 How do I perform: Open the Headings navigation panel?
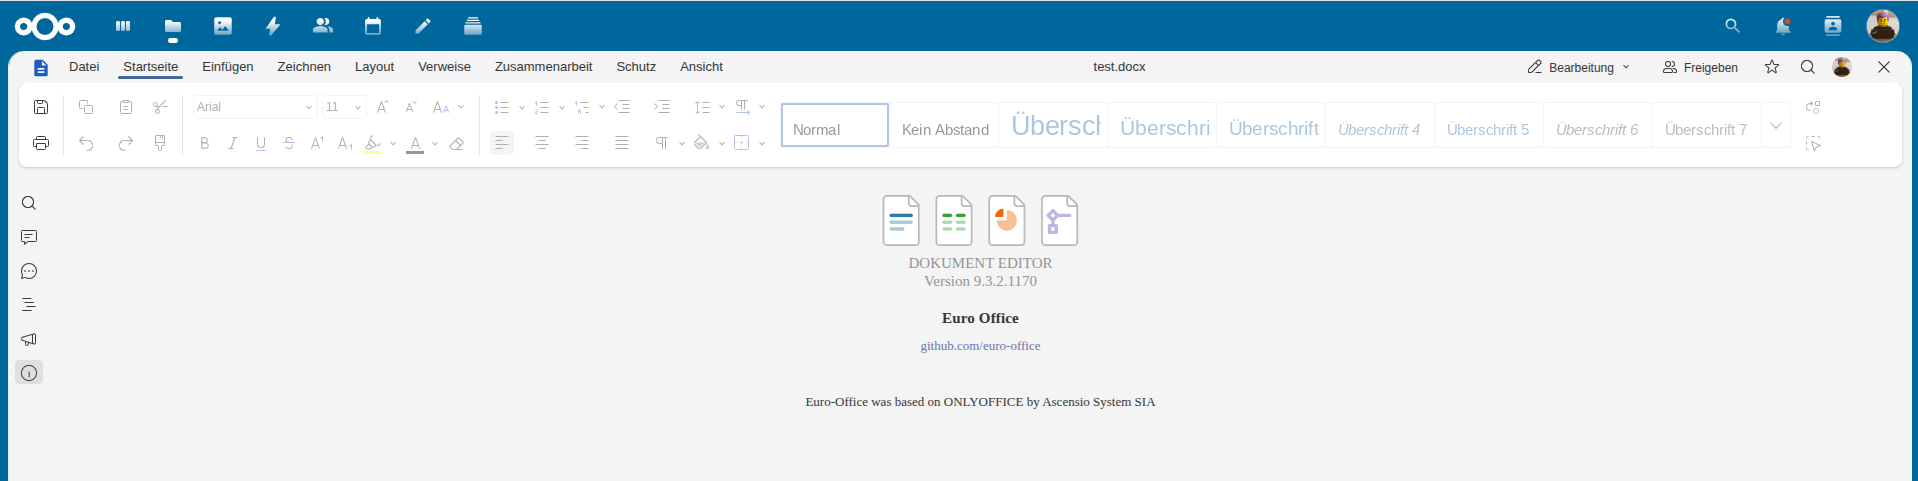[29, 305]
